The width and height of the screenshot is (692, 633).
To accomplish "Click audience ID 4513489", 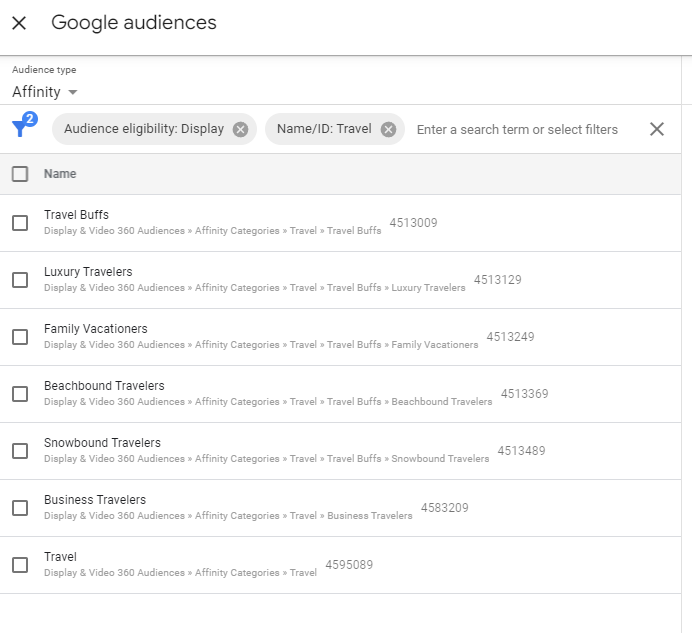I will click(522, 450).
